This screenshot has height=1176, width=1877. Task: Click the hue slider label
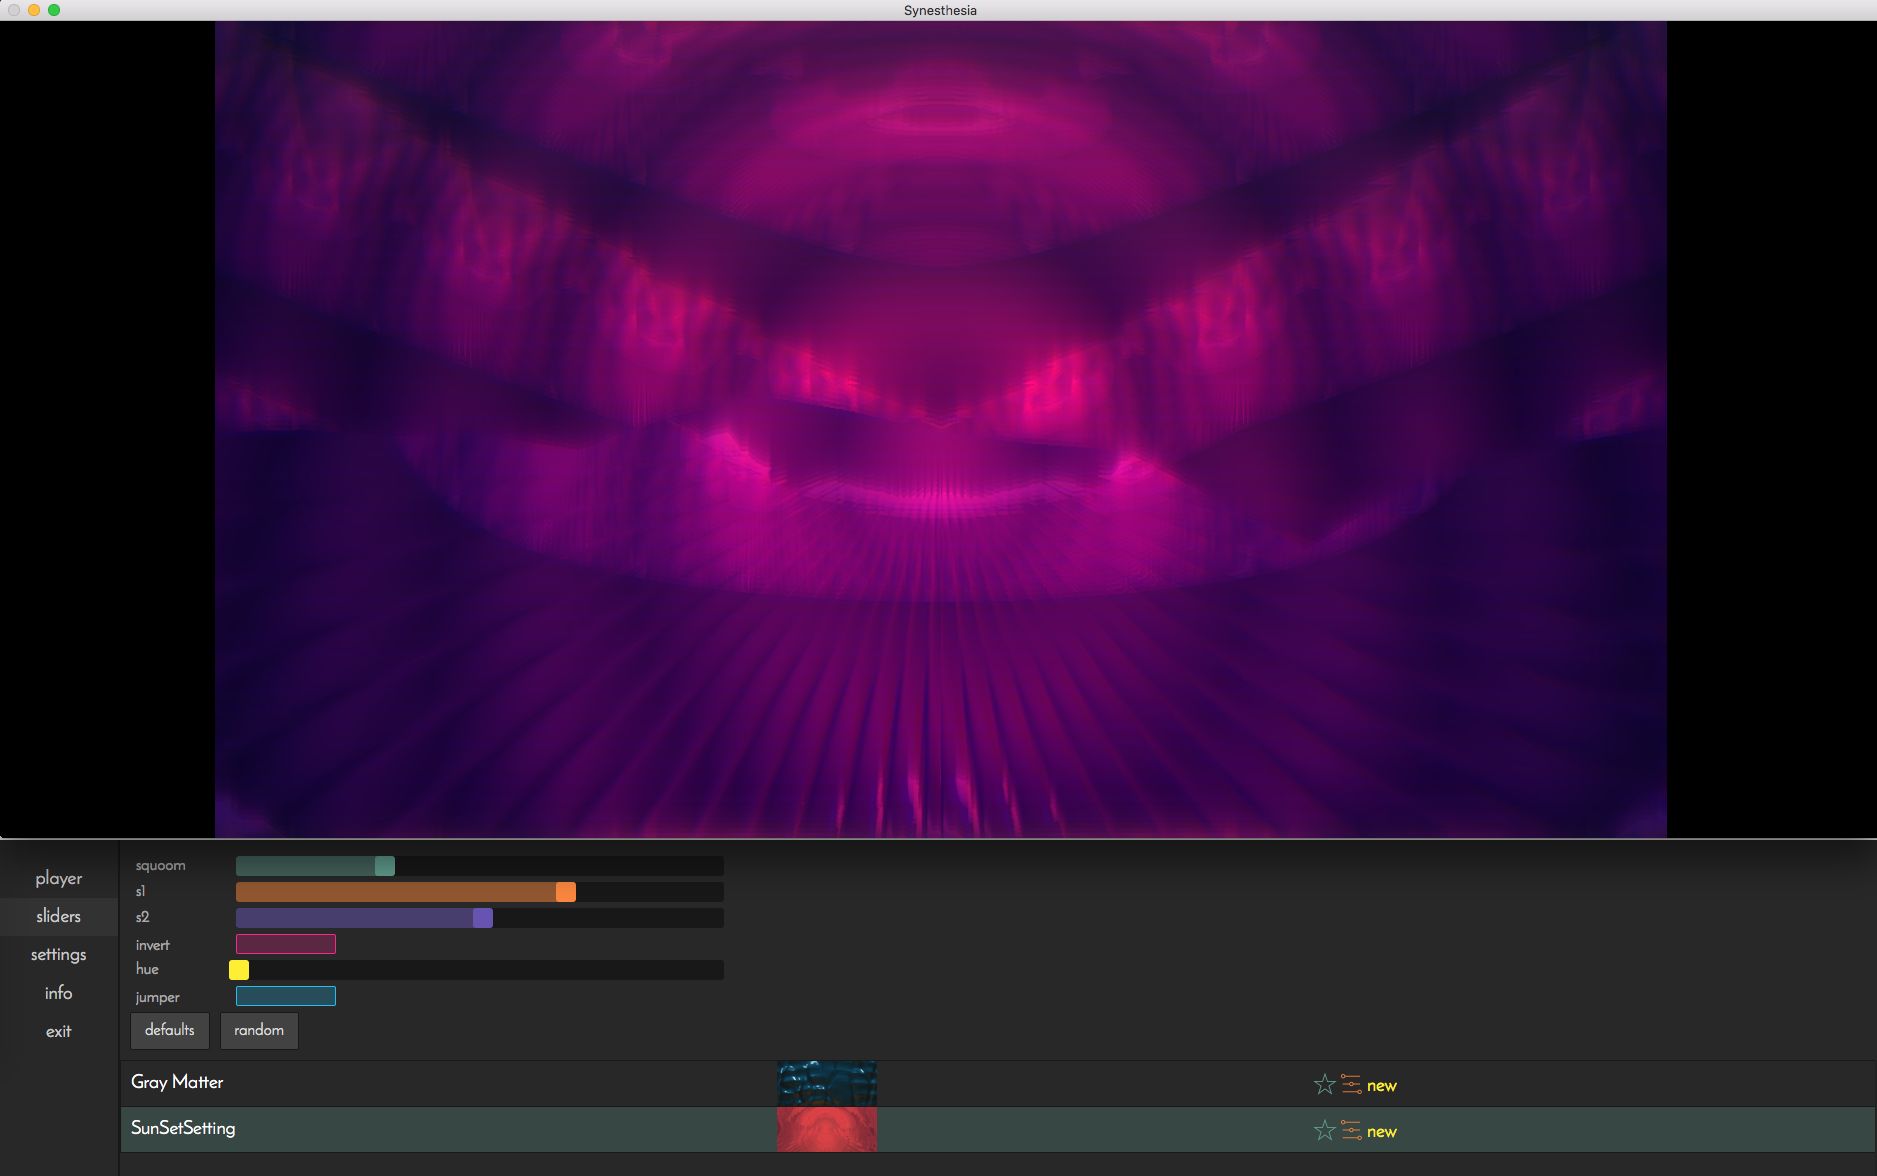pyautogui.click(x=147, y=969)
